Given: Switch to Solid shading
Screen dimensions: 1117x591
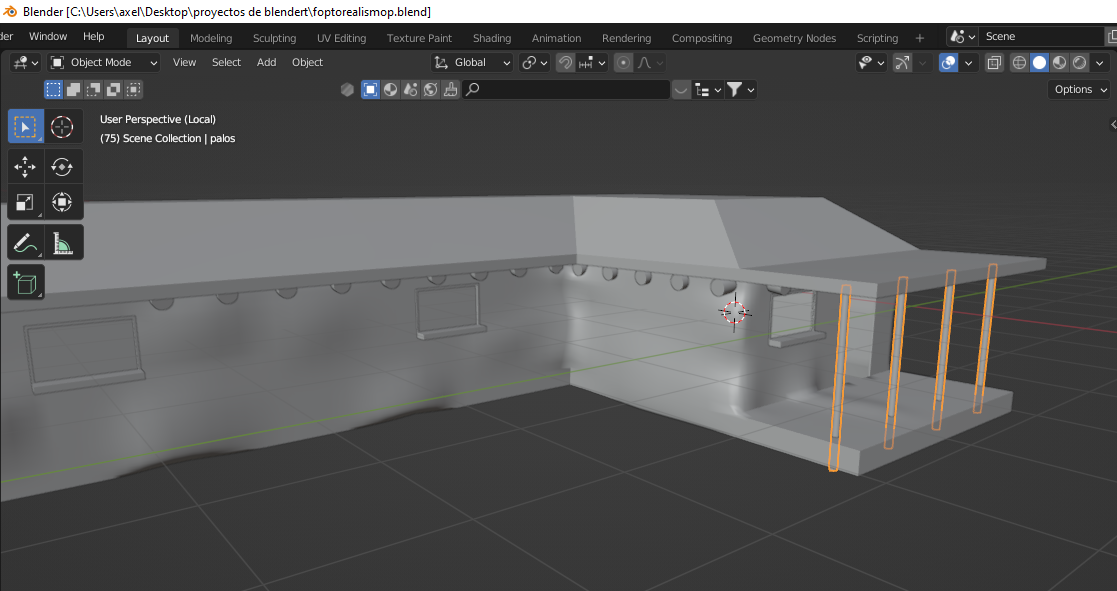Looking at the screenshot, I should [1039, 63].
